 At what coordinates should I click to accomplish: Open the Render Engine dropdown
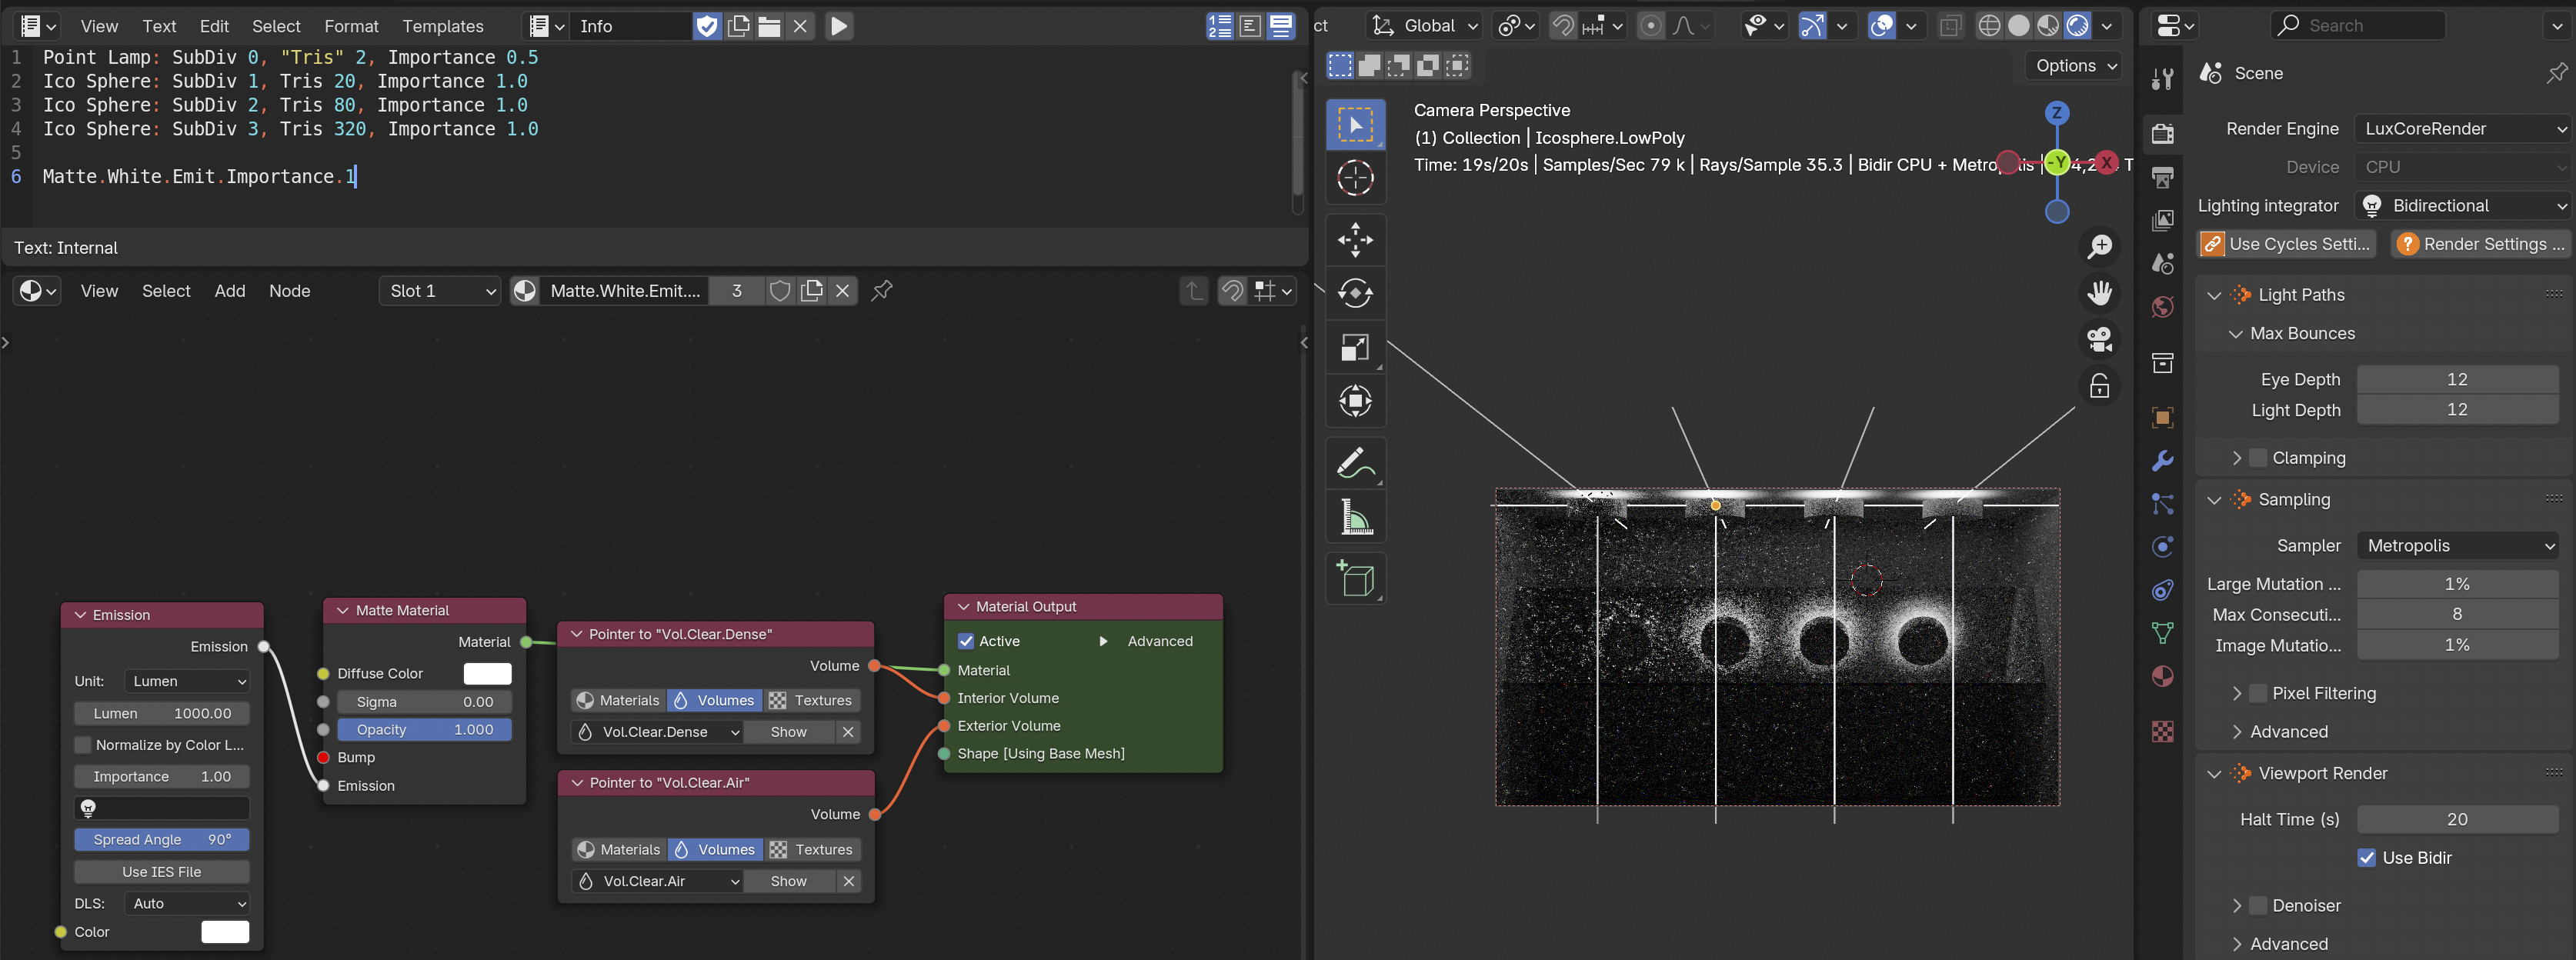[x=2461, y=128]
